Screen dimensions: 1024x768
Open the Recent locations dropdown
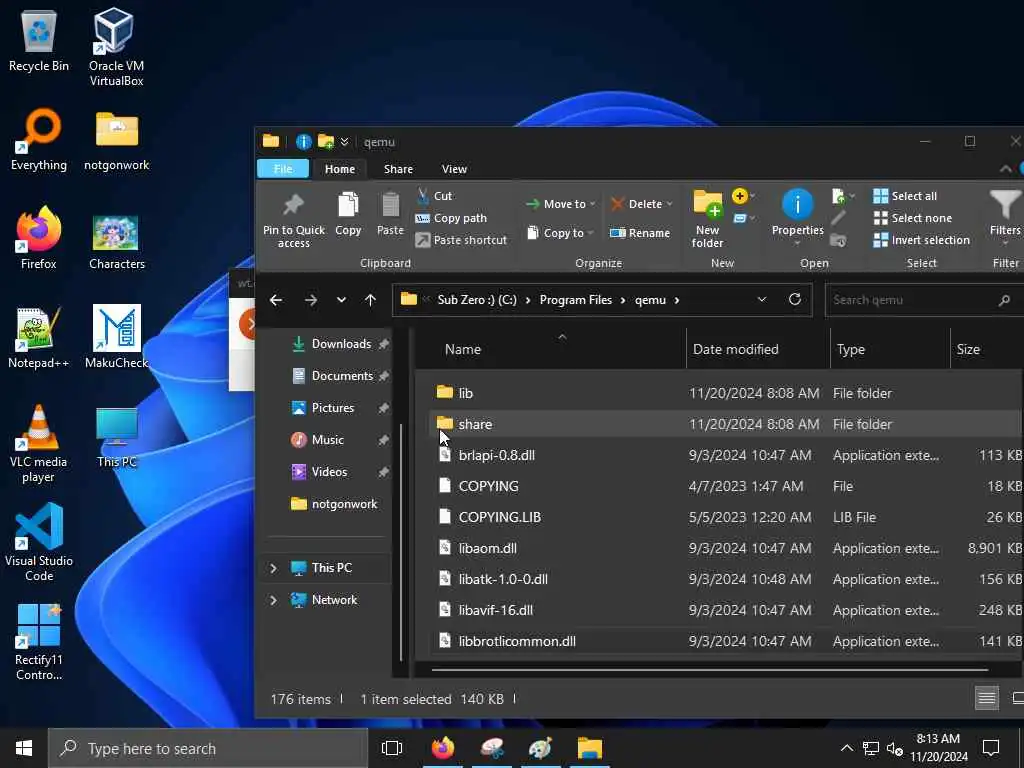tap(341, 300)
